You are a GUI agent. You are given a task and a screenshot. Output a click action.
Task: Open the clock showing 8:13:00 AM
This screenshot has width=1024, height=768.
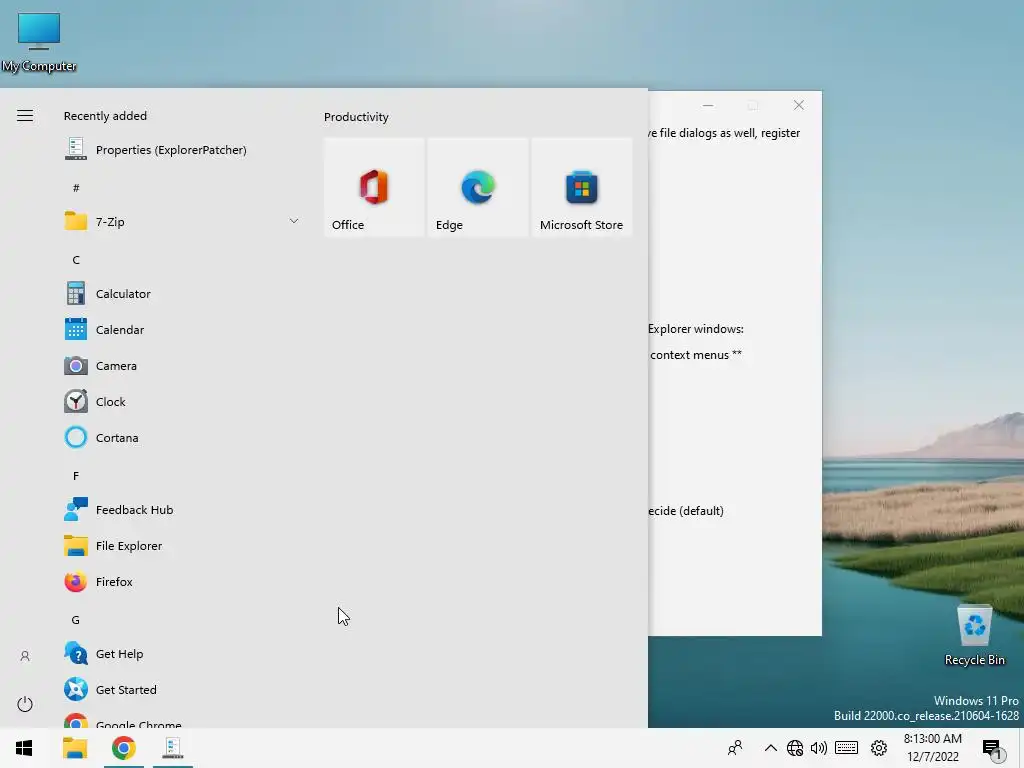(x=933, y=748)
